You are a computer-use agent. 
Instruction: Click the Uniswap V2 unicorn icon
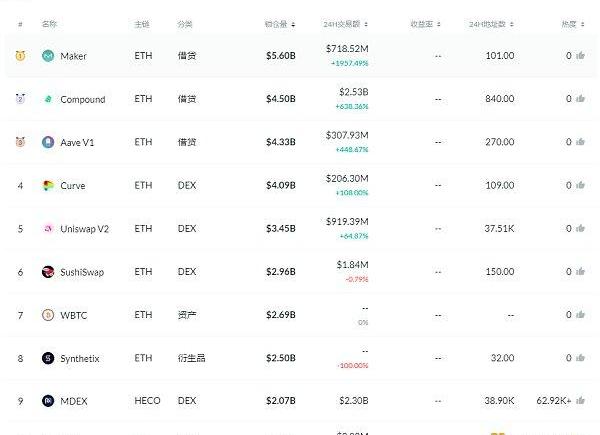coord(48,229)
